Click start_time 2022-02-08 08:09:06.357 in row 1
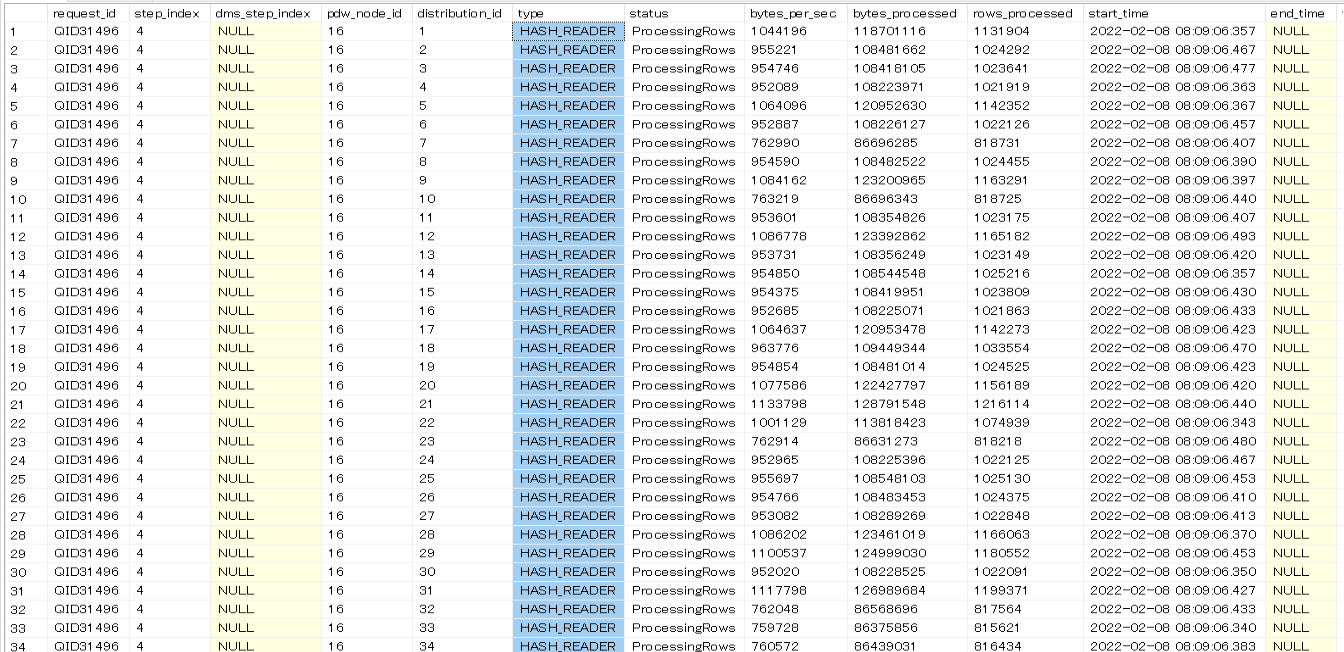The height and width of the screenshot is (652, 1344). tap(1173, 31)
